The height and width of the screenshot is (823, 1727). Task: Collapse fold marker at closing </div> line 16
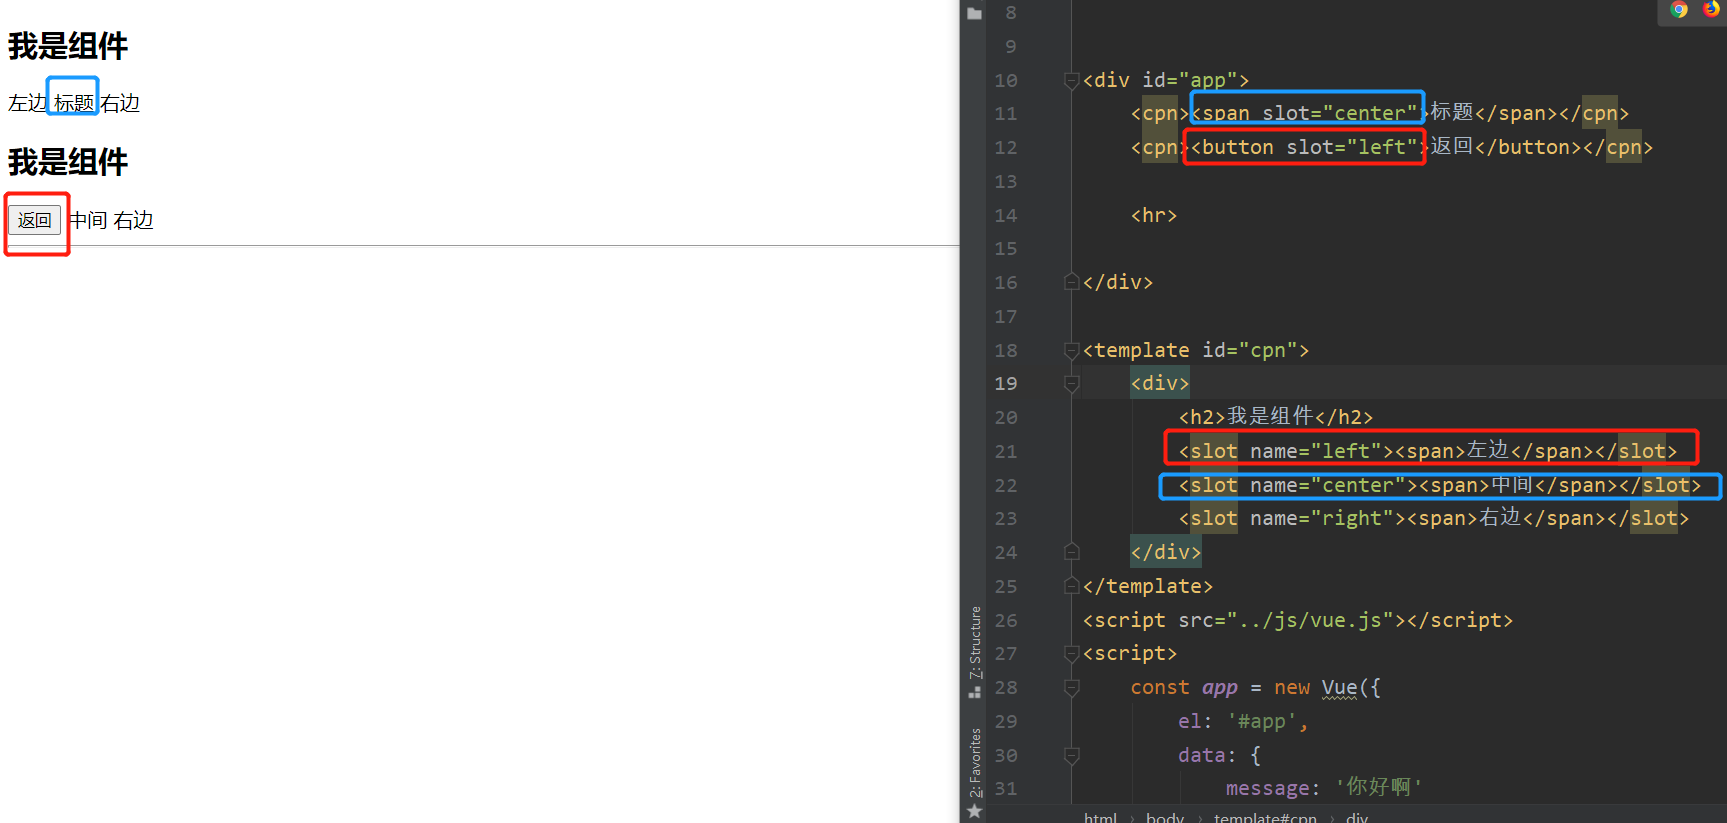tap(1071, 283)
